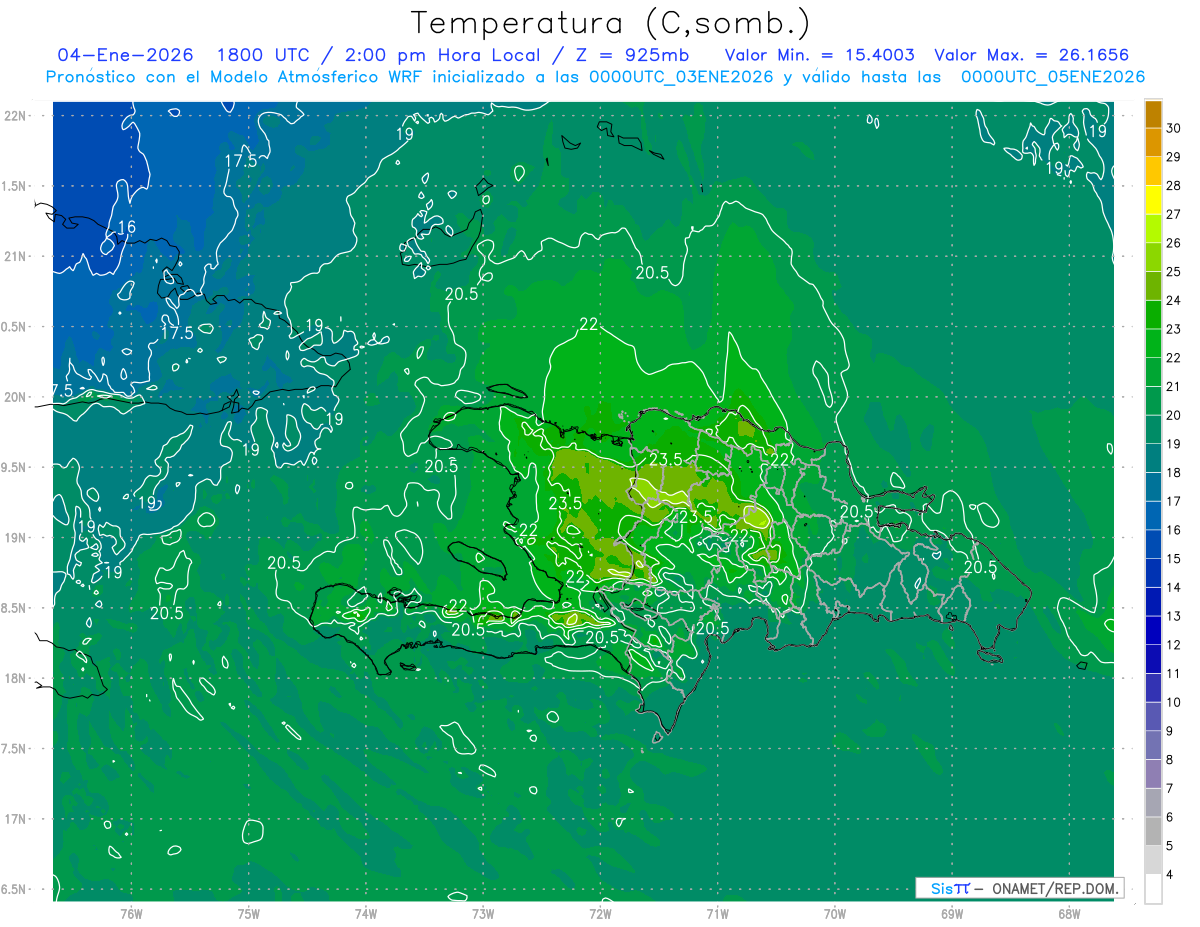
Task: Pick the legend swatch between 20 and 21
Action: (x=1153, y=401)
